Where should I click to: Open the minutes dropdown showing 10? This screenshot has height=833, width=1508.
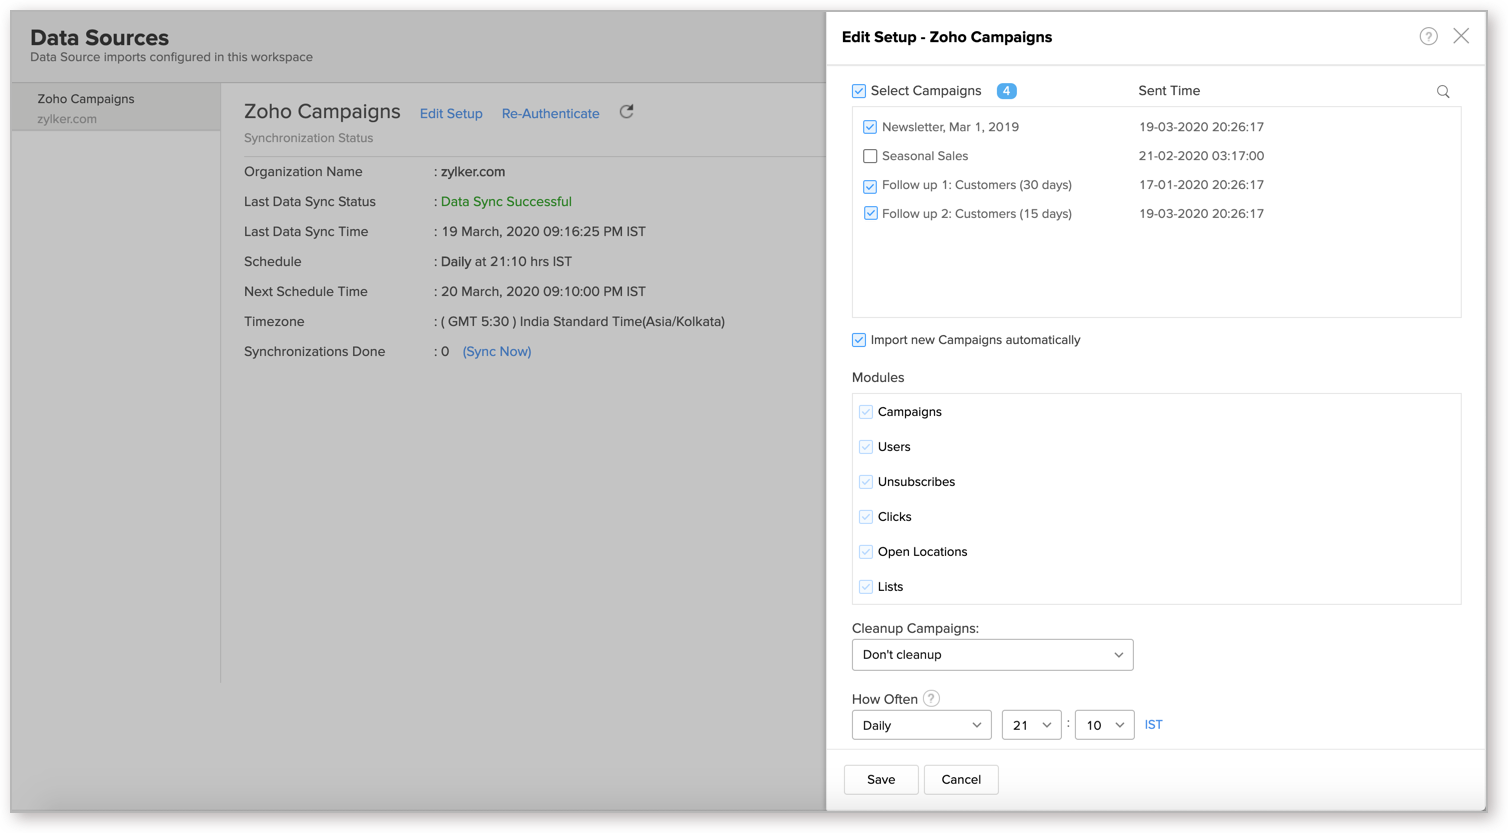pos(1104,725)
